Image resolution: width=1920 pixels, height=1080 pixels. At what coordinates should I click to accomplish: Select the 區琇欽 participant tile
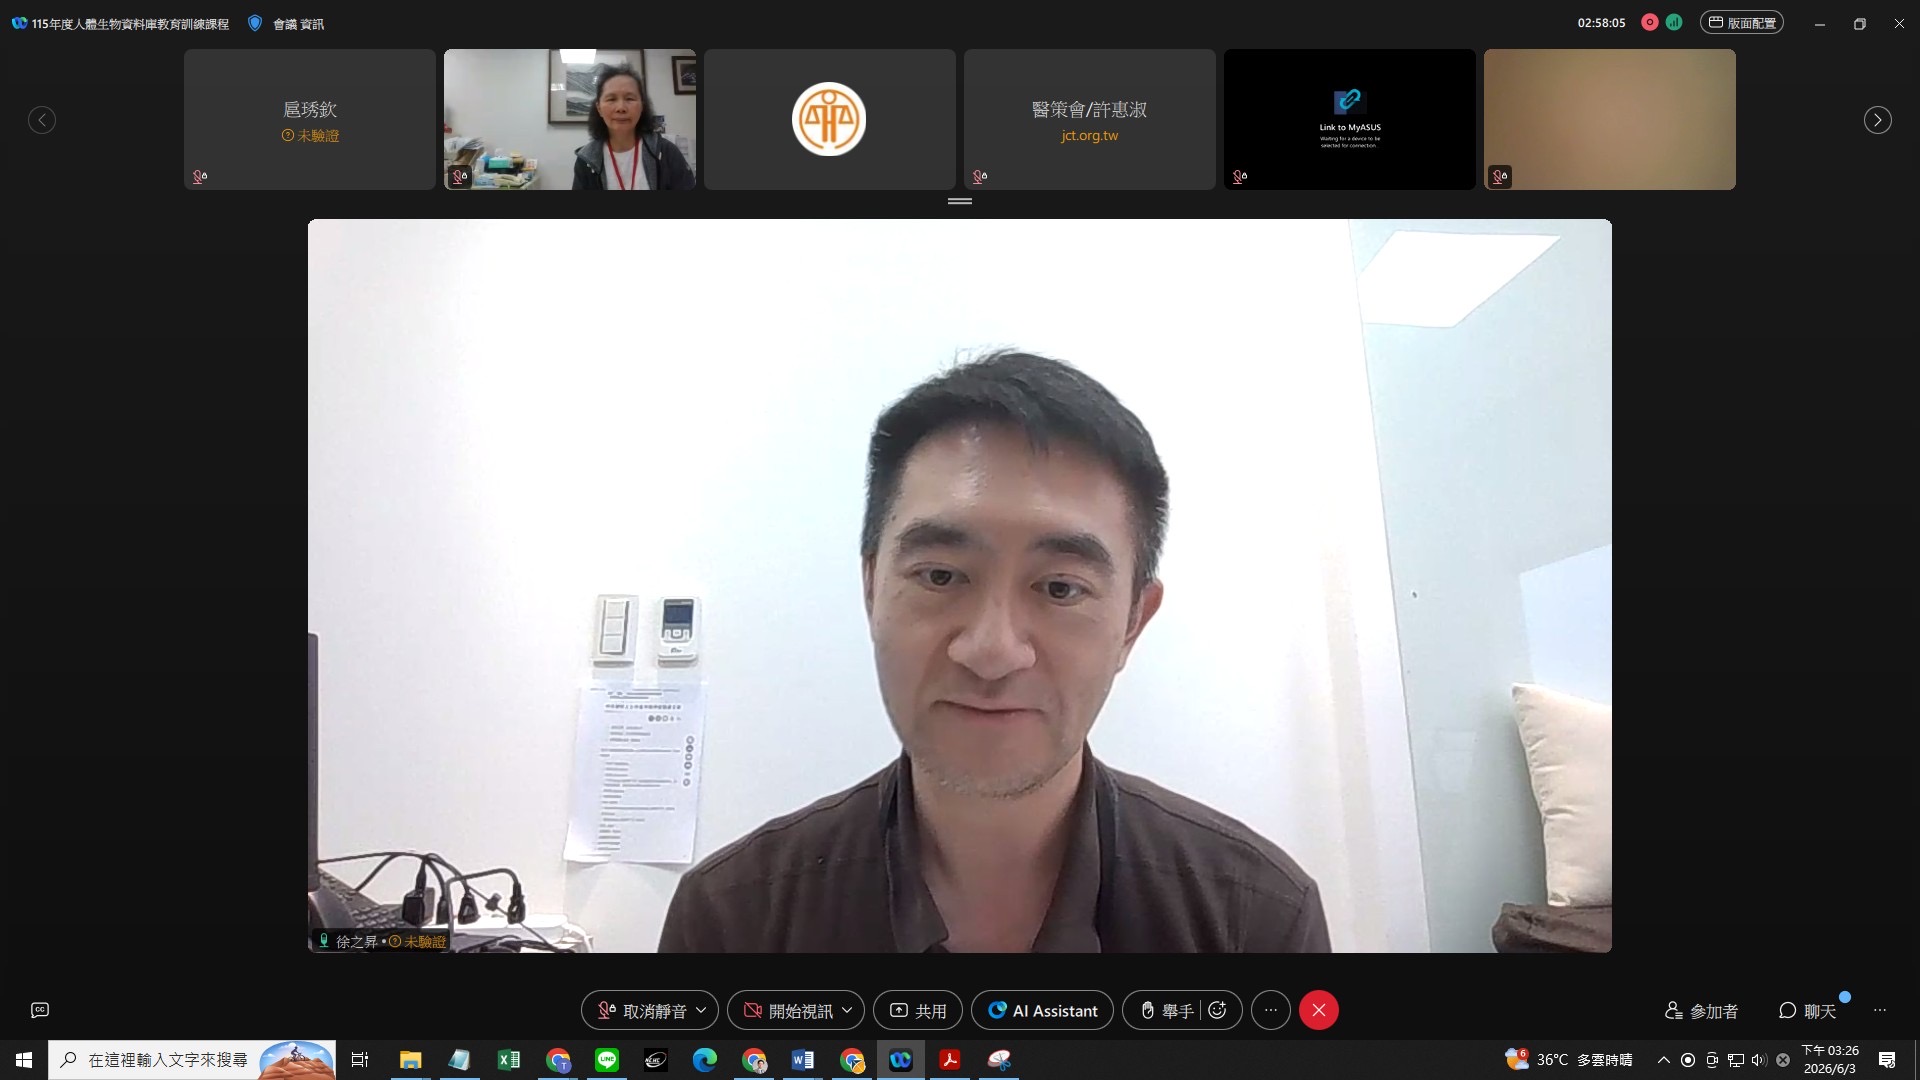pos(310,120)
